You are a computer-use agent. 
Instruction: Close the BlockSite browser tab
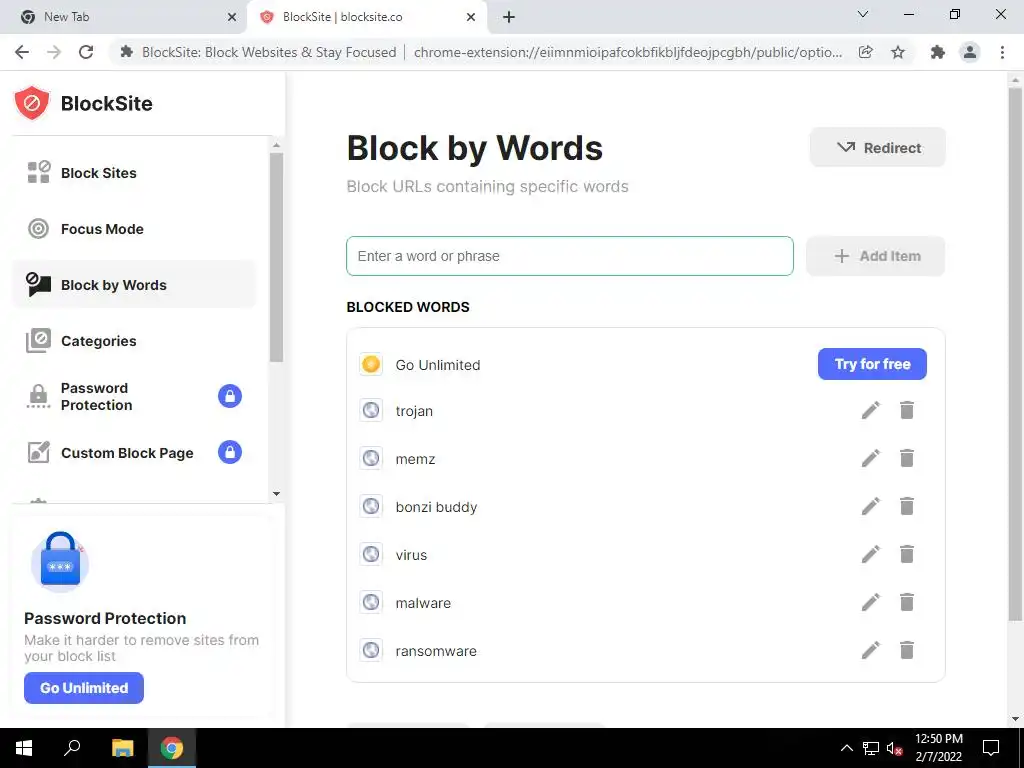click(x=471, y=17)
